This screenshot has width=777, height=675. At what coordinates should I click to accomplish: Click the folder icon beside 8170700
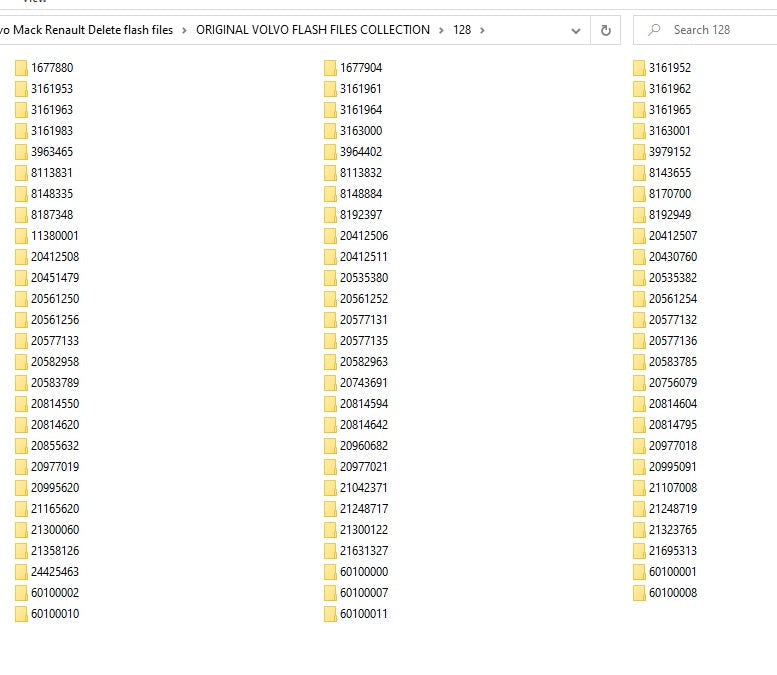[x=639, y=194]
